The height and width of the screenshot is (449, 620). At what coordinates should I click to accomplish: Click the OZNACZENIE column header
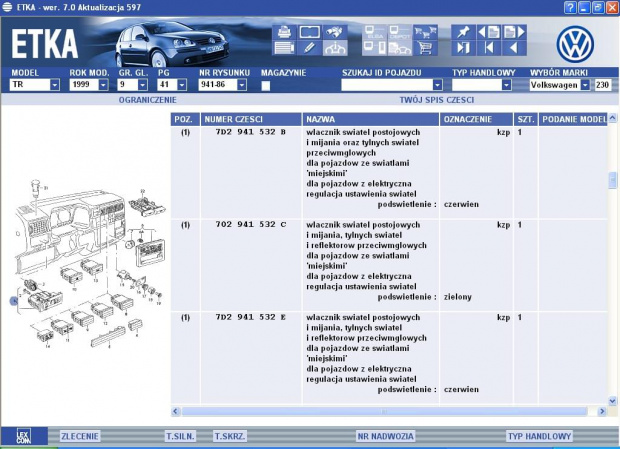tap(476, 119)
